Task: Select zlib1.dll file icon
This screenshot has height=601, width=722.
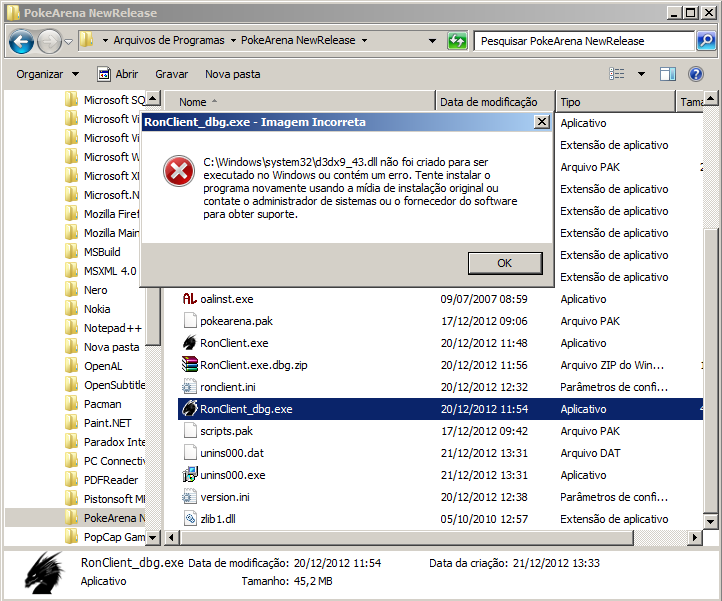Action: [x=190, y=519]
